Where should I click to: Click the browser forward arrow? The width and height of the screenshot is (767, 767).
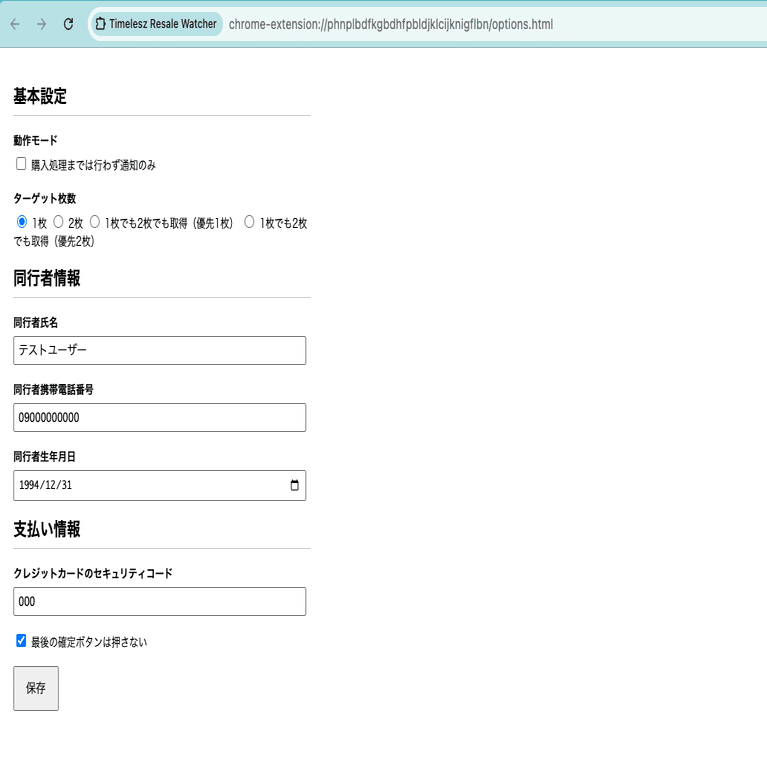[x=42, y=24]
